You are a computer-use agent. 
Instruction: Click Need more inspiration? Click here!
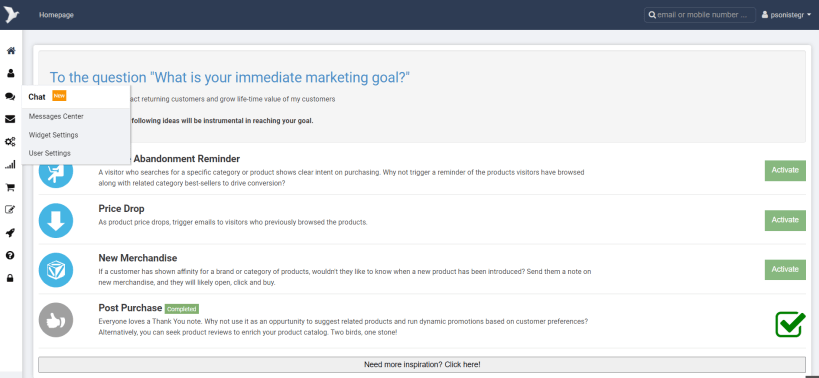click(422, 364)
